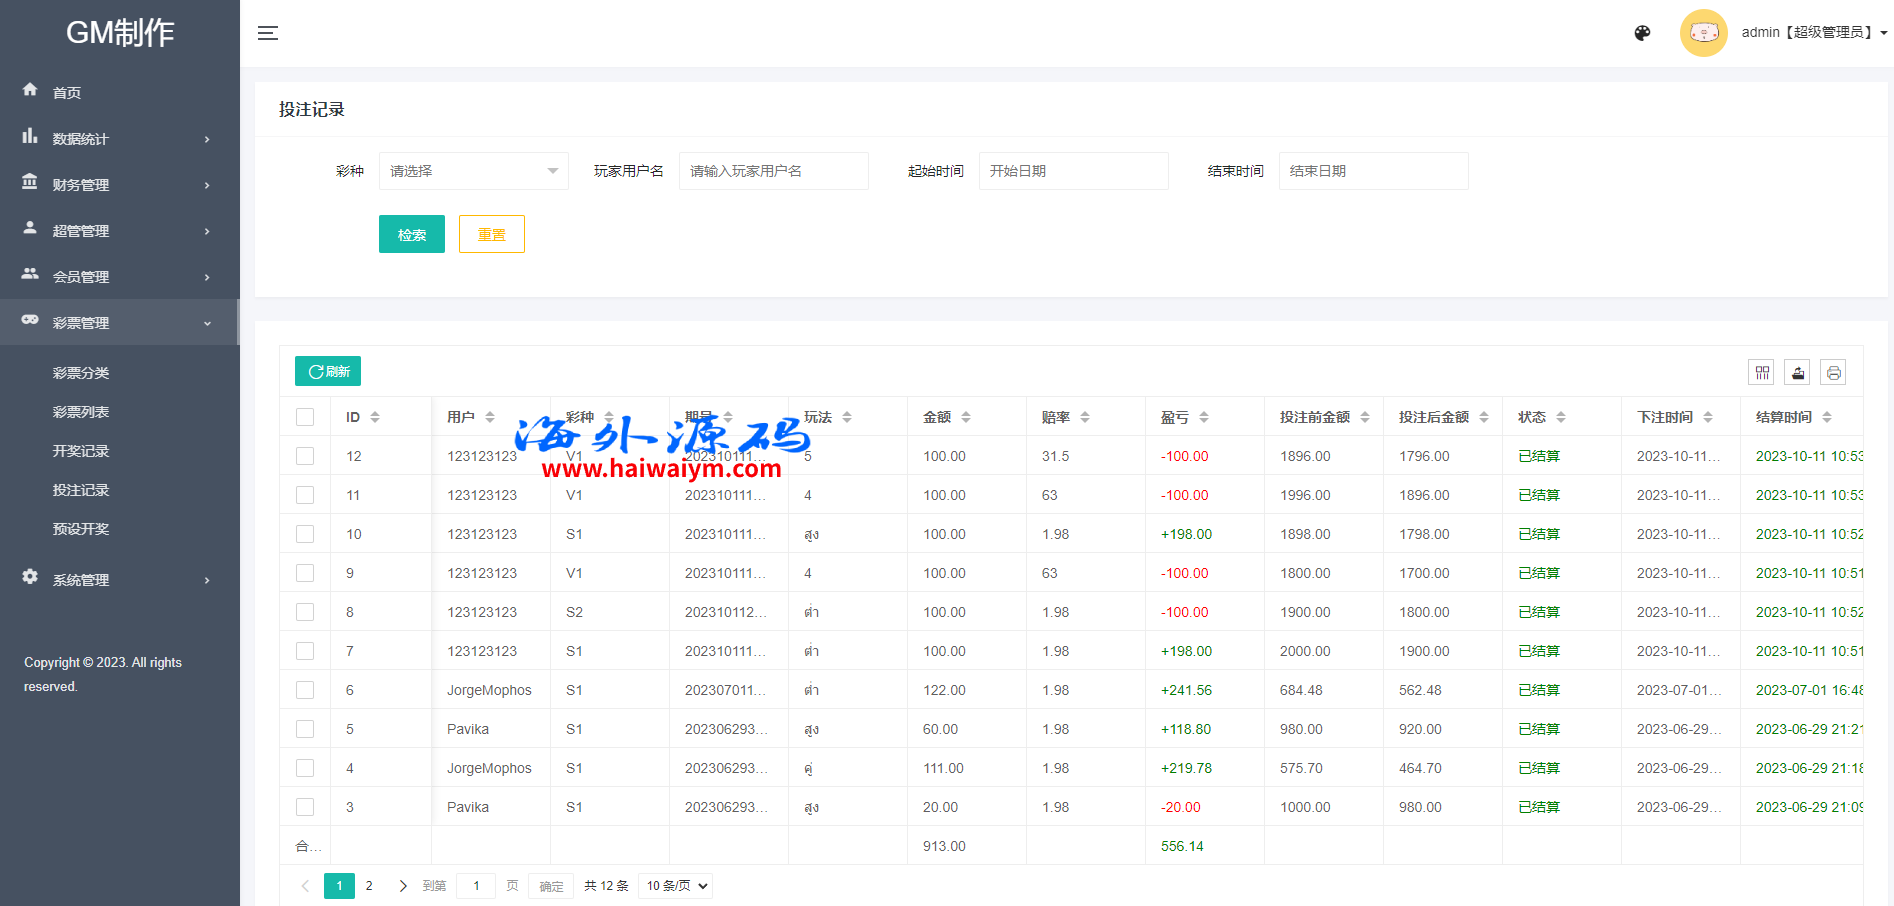The height and width of the screenshot is (906, 1894).
Task: Go to page 2 in pagination
Action: [x=369, y=886]
